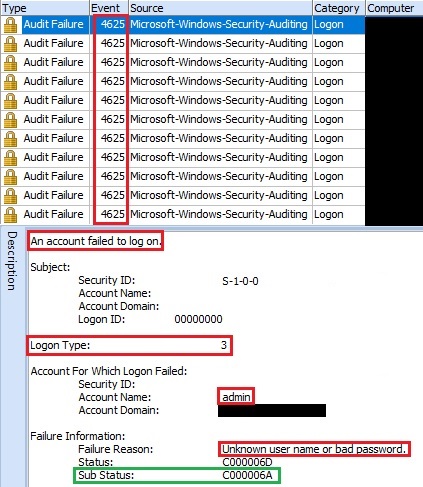This screenshot has width=423, height=487.
Task: Click the S-1-0-0 security ID value
Action: click(x=240, y=281)
